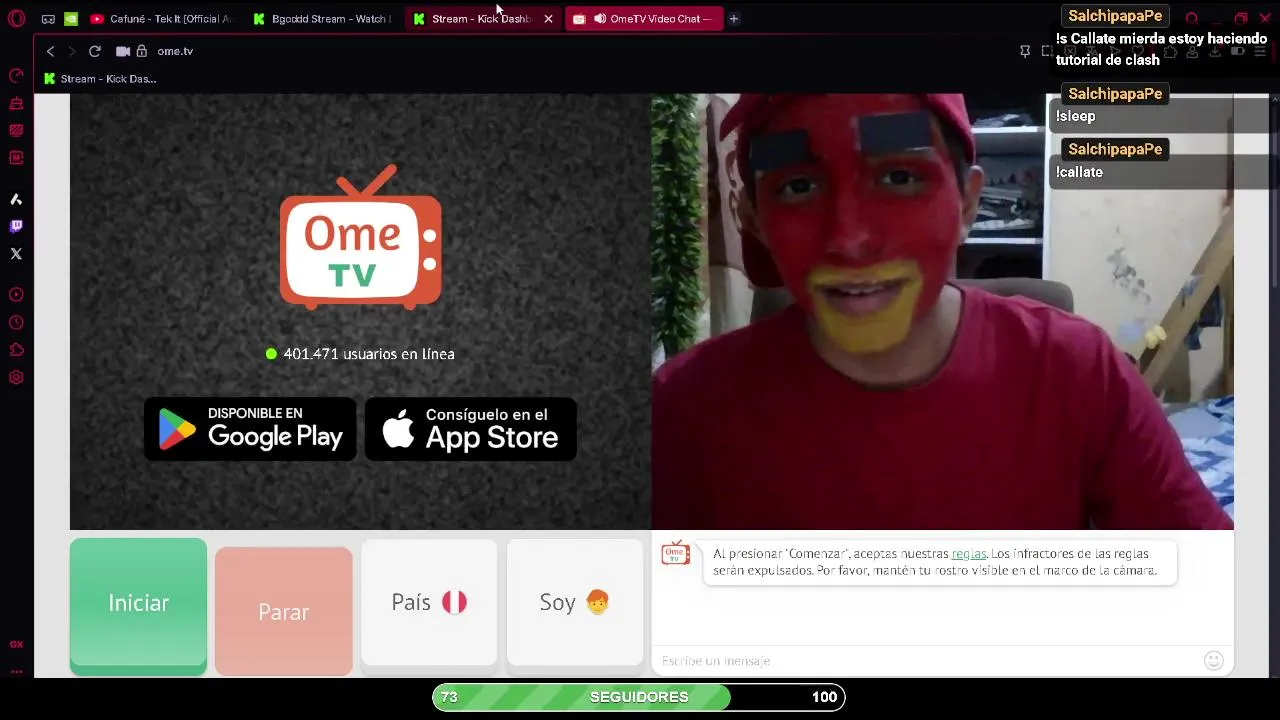1280x720 pixels.
Task: Click the pin icon in browser toolbar
Action: point(1025,51)
